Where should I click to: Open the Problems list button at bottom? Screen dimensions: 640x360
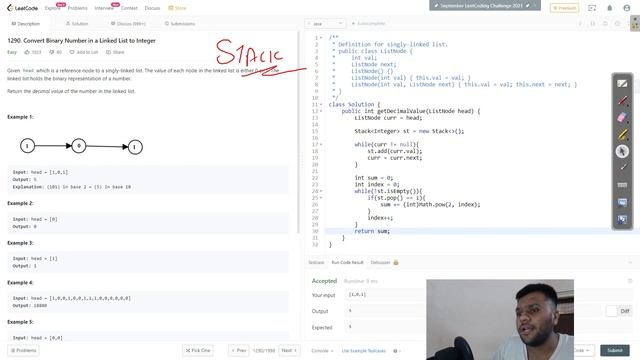[23, 351]
